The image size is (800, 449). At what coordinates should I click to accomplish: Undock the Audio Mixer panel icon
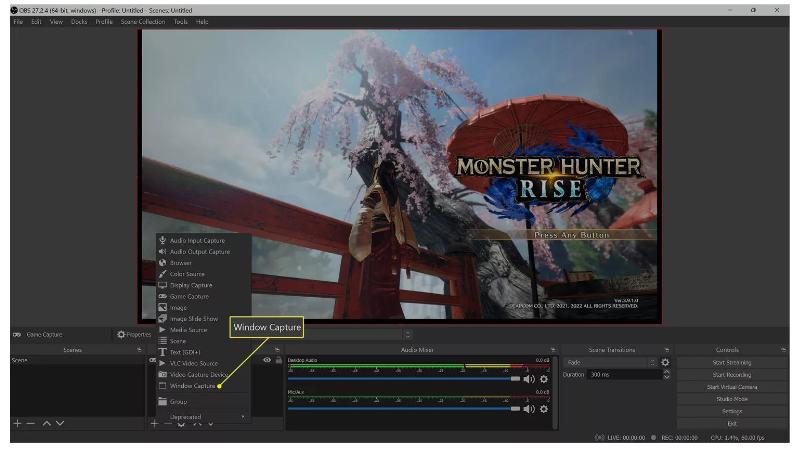[x=553, y=350]
